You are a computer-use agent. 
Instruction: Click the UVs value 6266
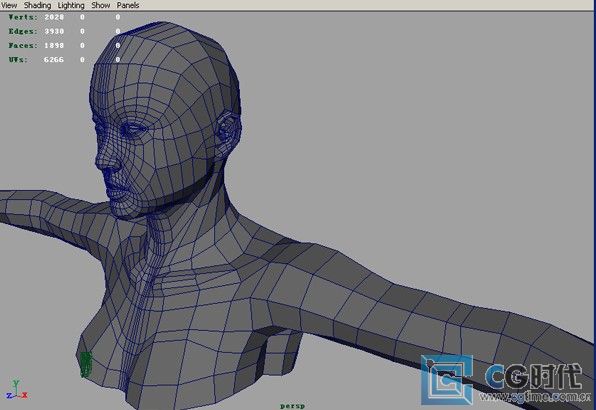(54, 59)
